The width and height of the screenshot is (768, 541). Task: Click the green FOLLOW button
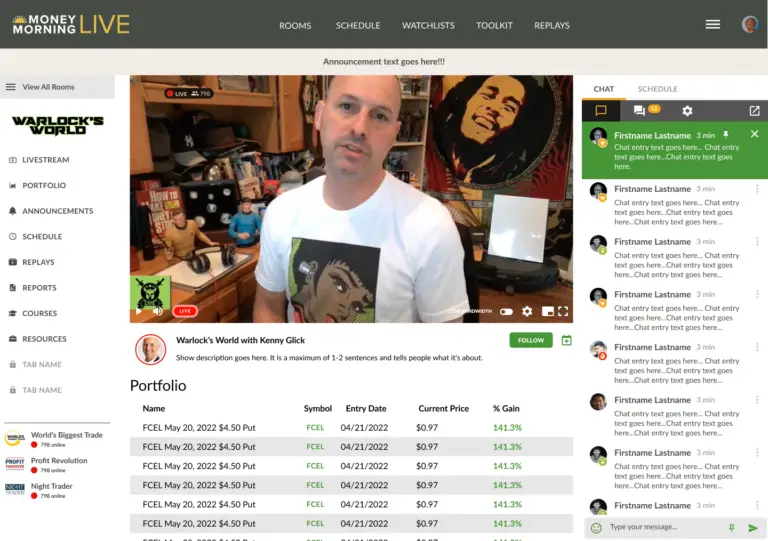click(530, 340)
